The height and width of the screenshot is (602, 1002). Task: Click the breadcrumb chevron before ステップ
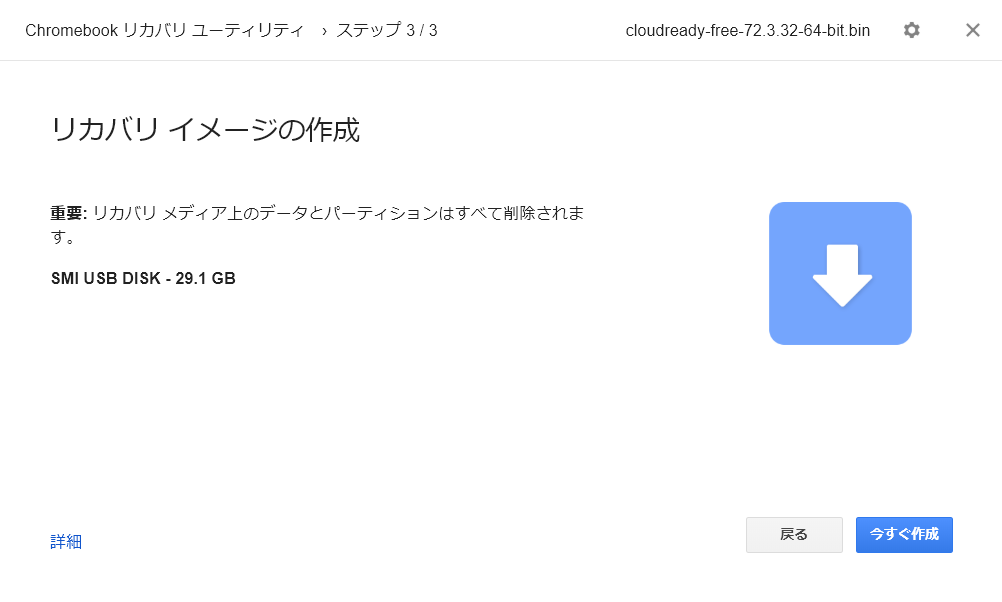pyautogui.click(x=324, y=31)
